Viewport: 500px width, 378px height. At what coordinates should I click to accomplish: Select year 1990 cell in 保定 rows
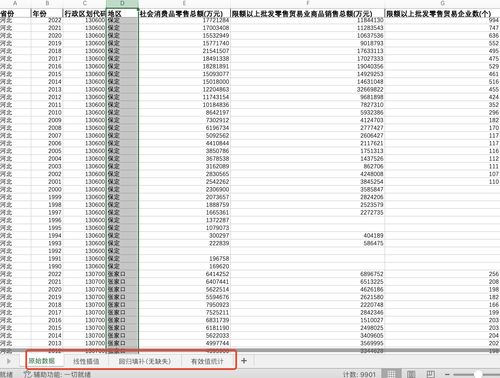[x=47, y=266]
